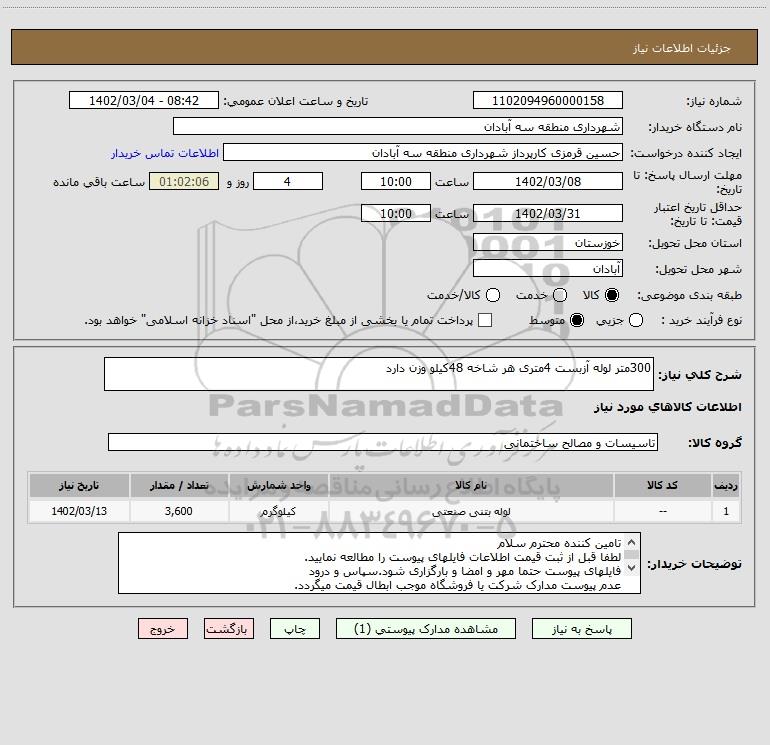This screenshot has width=770, height=745.
Task: Click delivery province خوزستان field
Action: [x=548, y=242]
